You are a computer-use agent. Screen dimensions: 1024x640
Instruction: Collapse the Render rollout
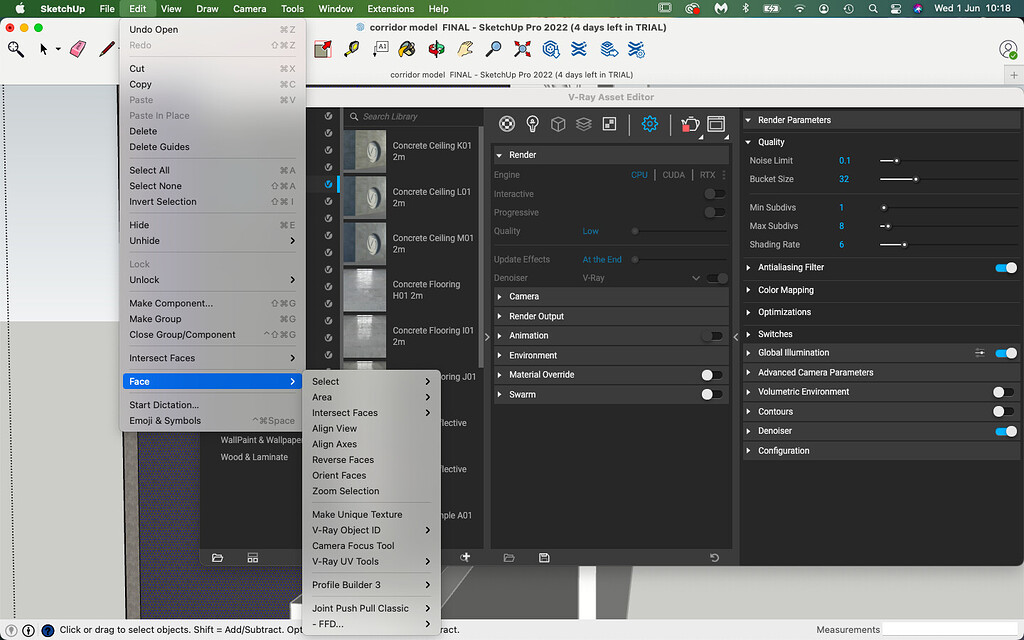(x=498, y=154)
